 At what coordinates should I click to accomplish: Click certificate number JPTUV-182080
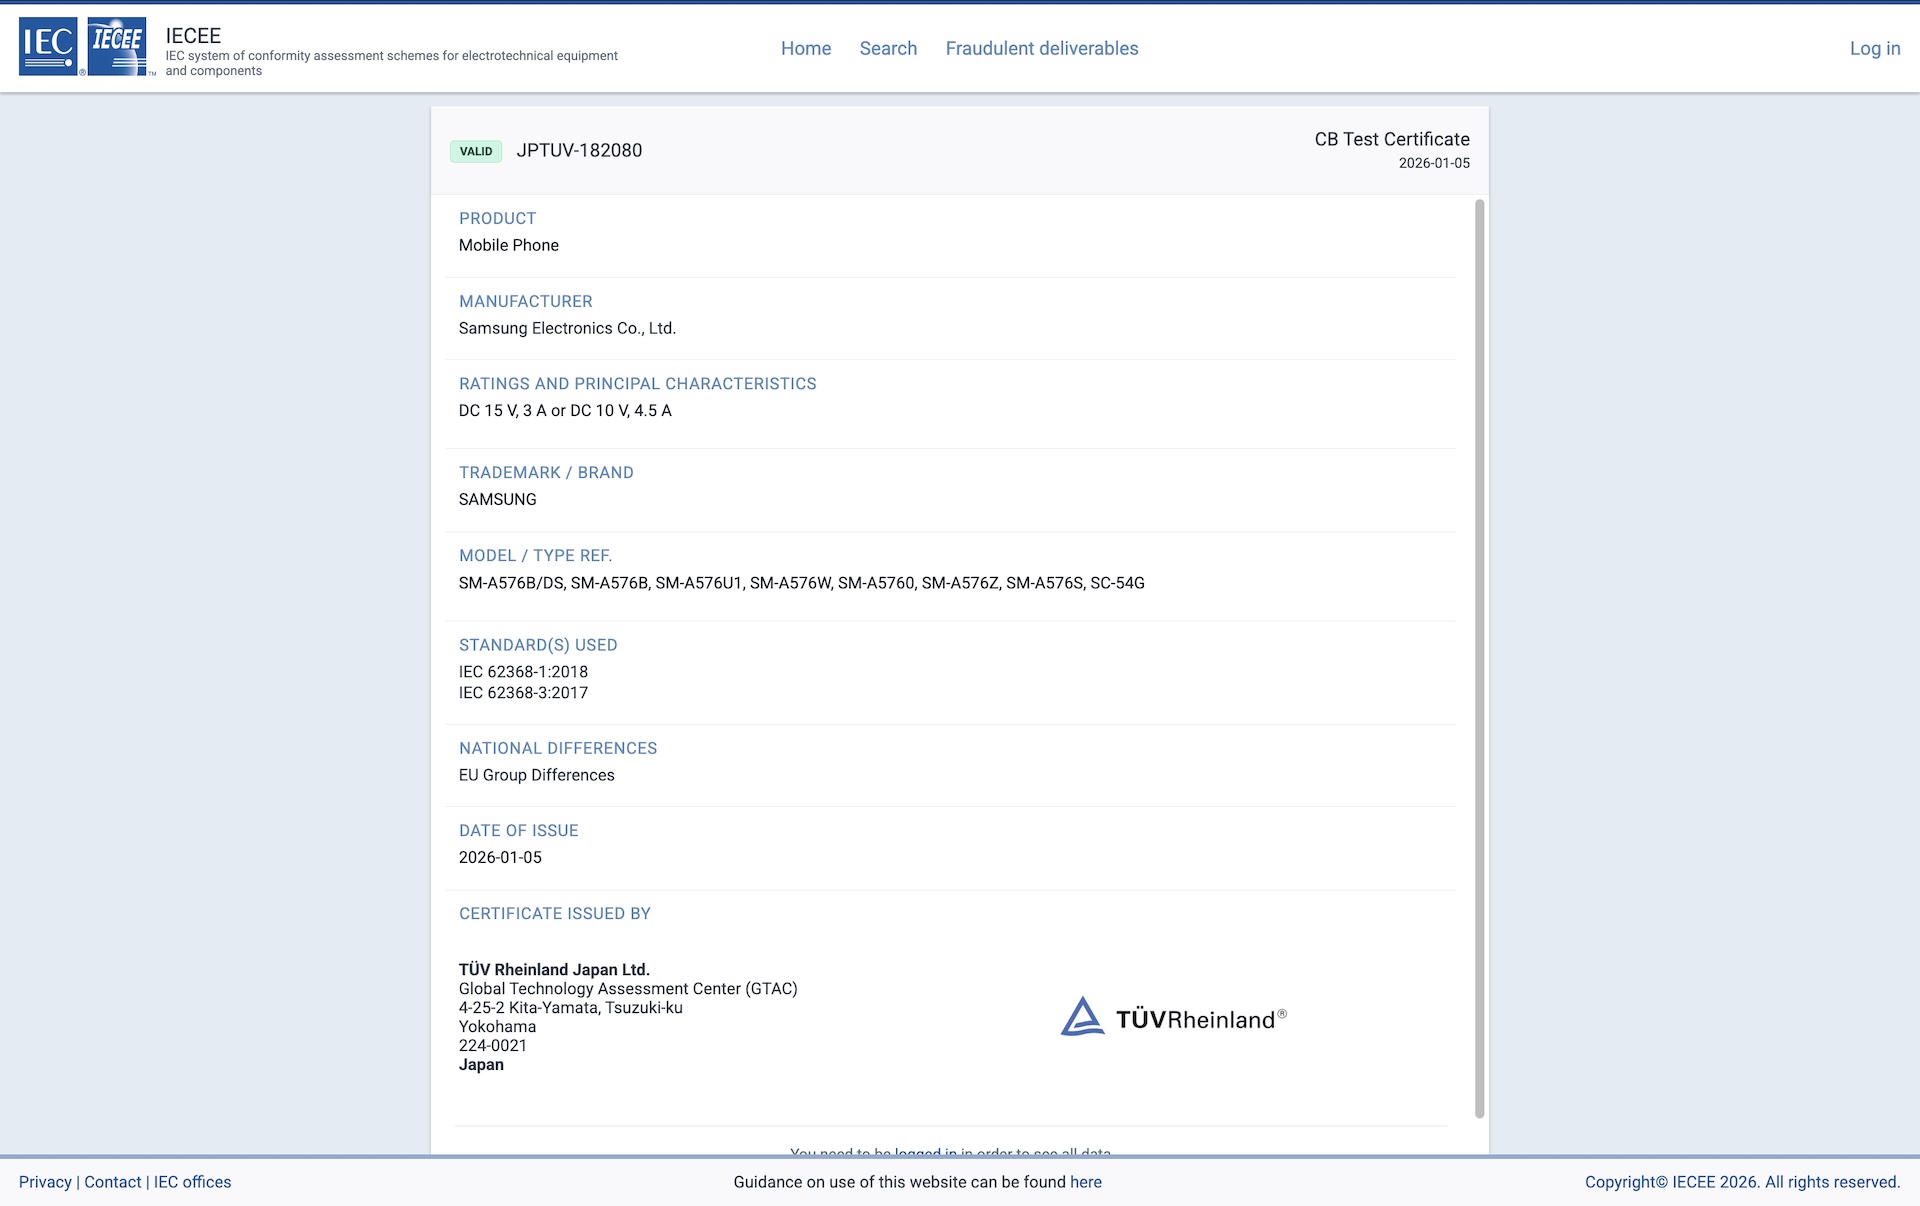click(579, 151)
